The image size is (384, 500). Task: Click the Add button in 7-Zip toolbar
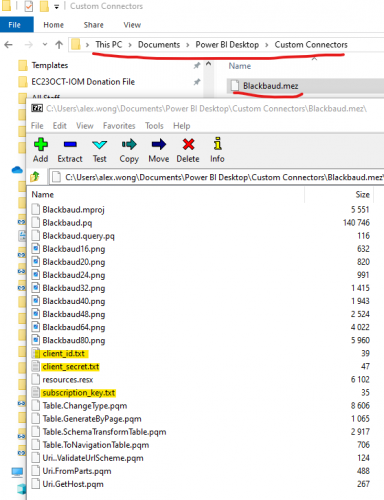tap(41, 150)
